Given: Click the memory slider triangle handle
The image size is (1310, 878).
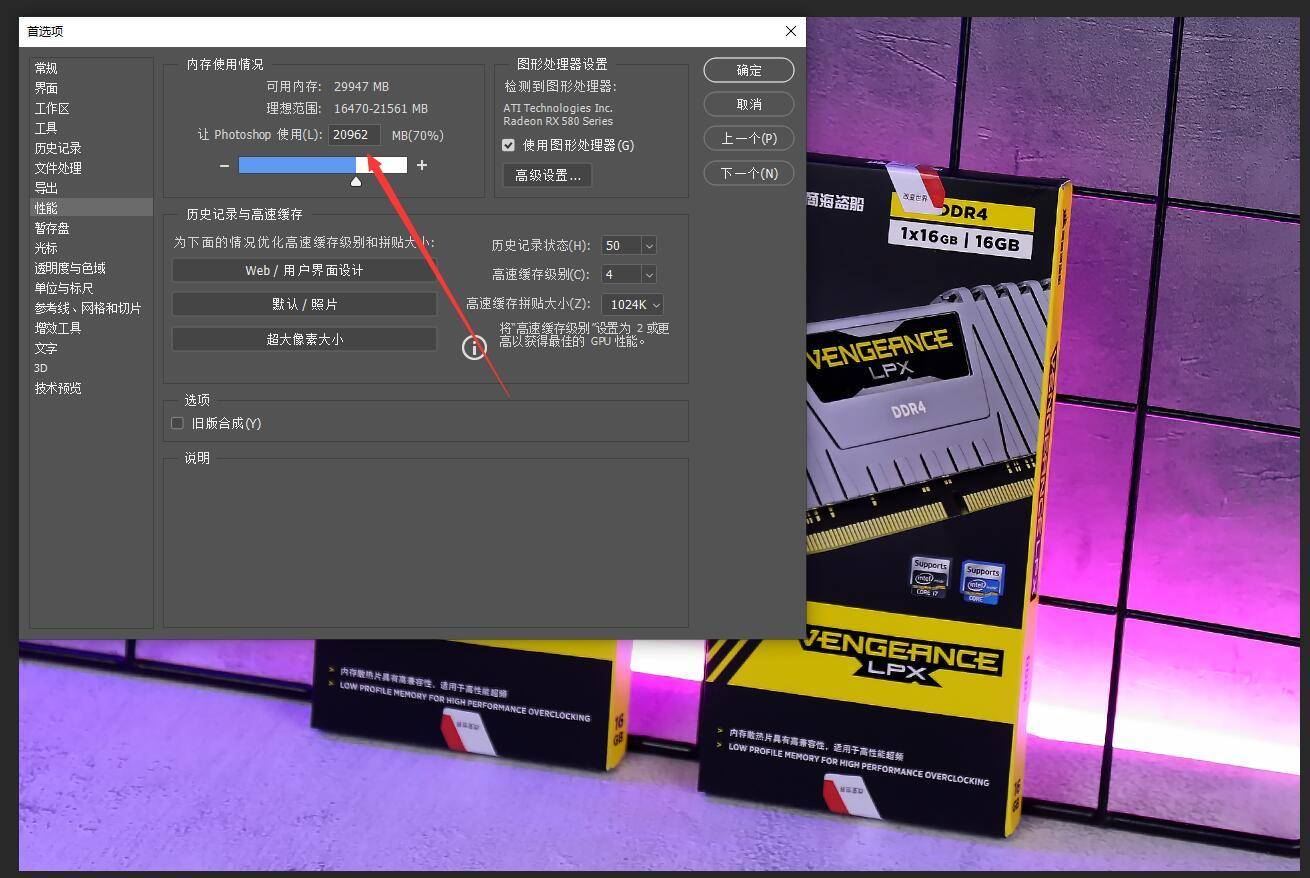Looking at the screenshot, I should point(356,181).
